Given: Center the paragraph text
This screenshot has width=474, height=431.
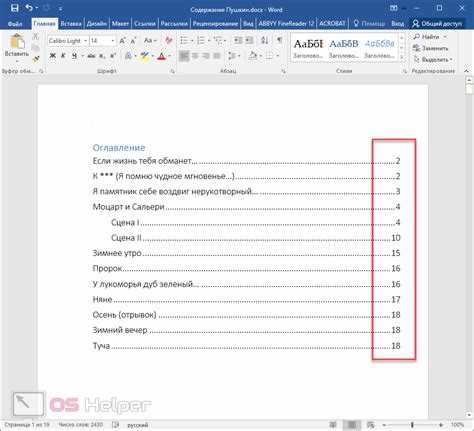Looking at the screenshot, I should point(195,56).
